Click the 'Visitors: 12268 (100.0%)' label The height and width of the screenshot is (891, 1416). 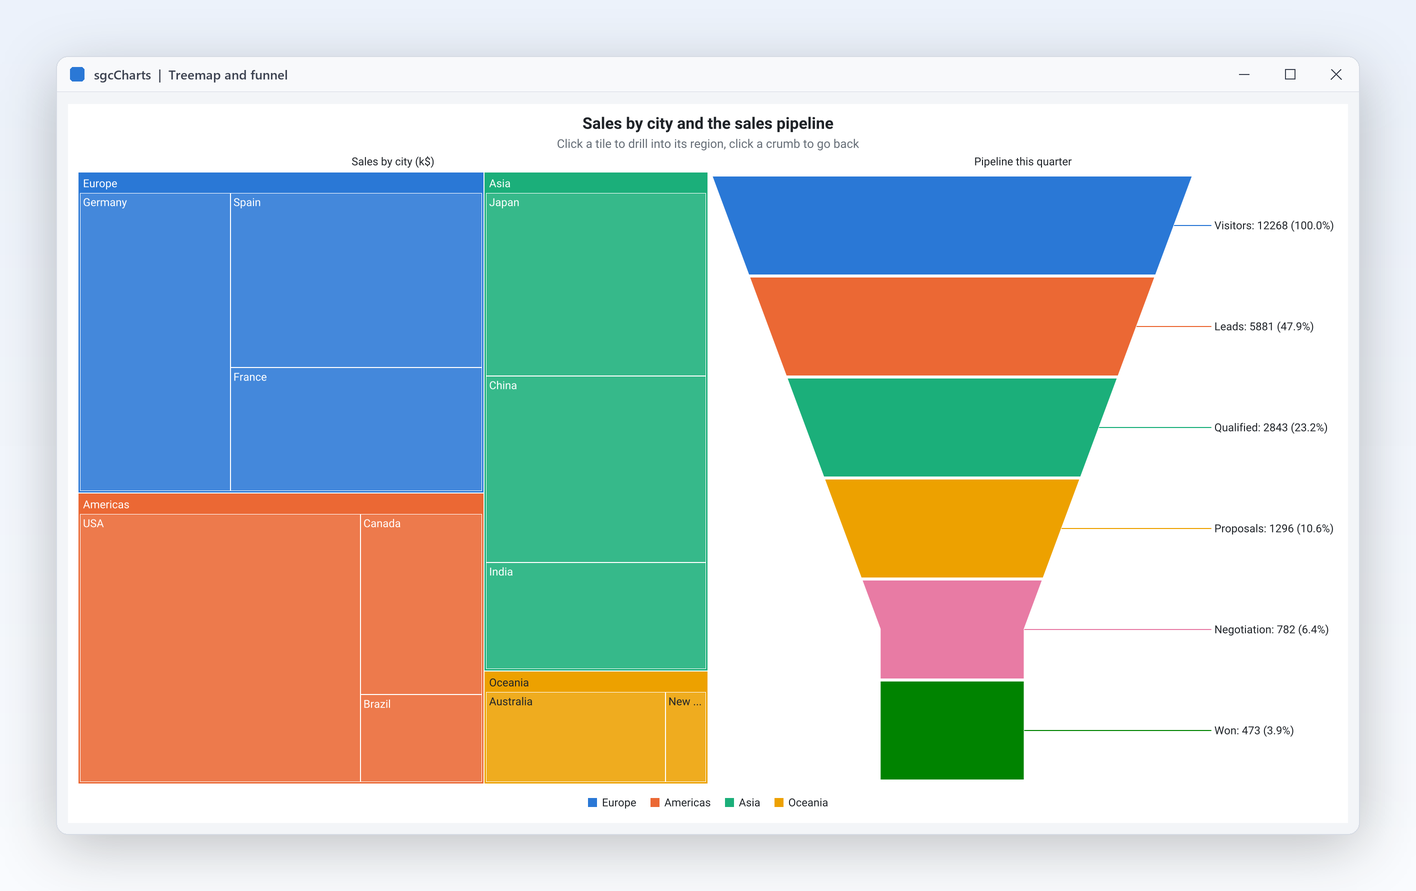pyautogui.click(x=1273, y=226)
